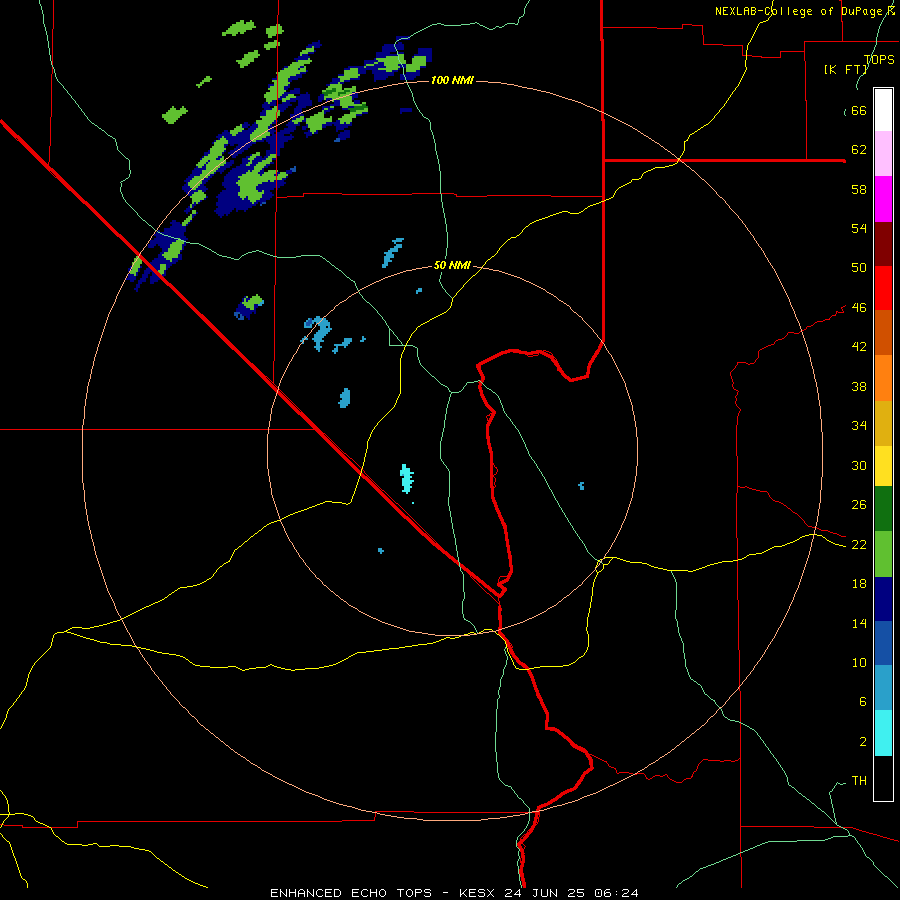Click the 'TOPS' legend heading
This screenshot has width=900, height=900.
point(879,60)
